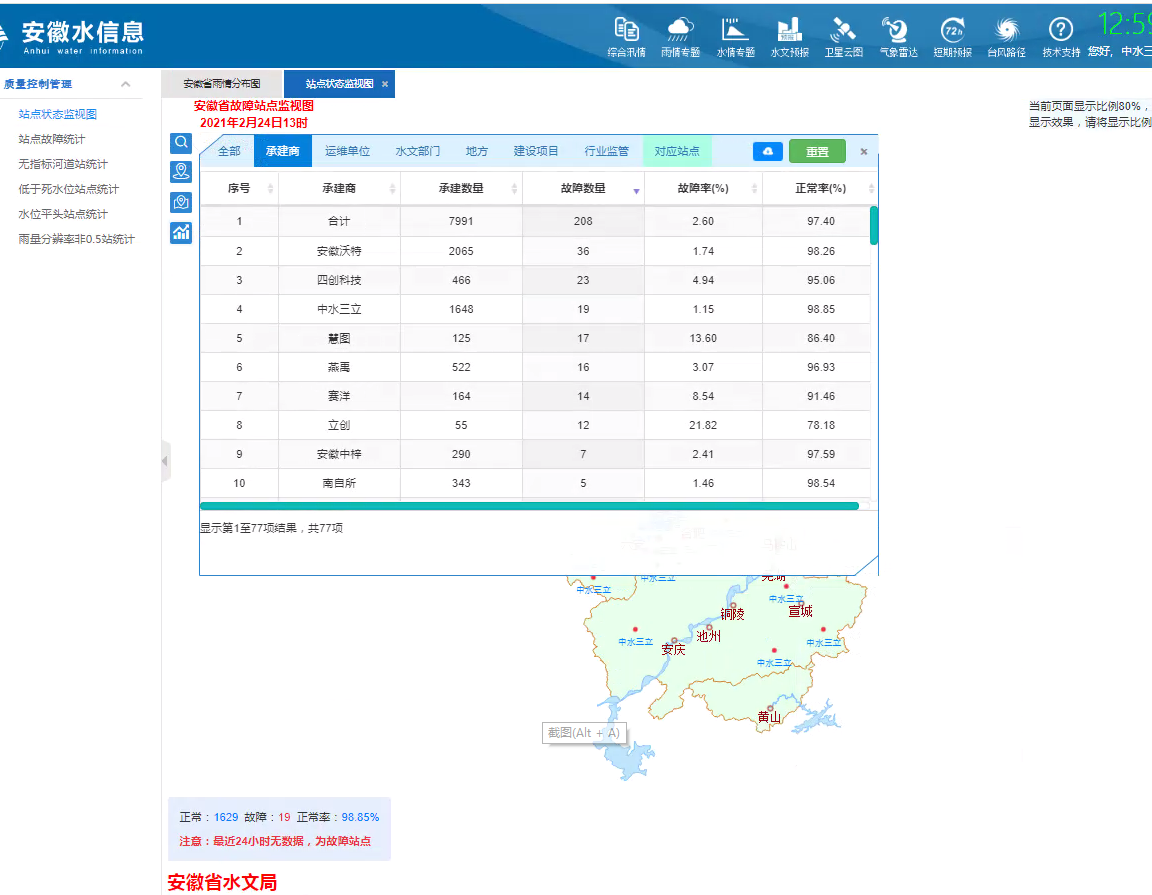Open 技术支持 help question mark icon

1060,30
